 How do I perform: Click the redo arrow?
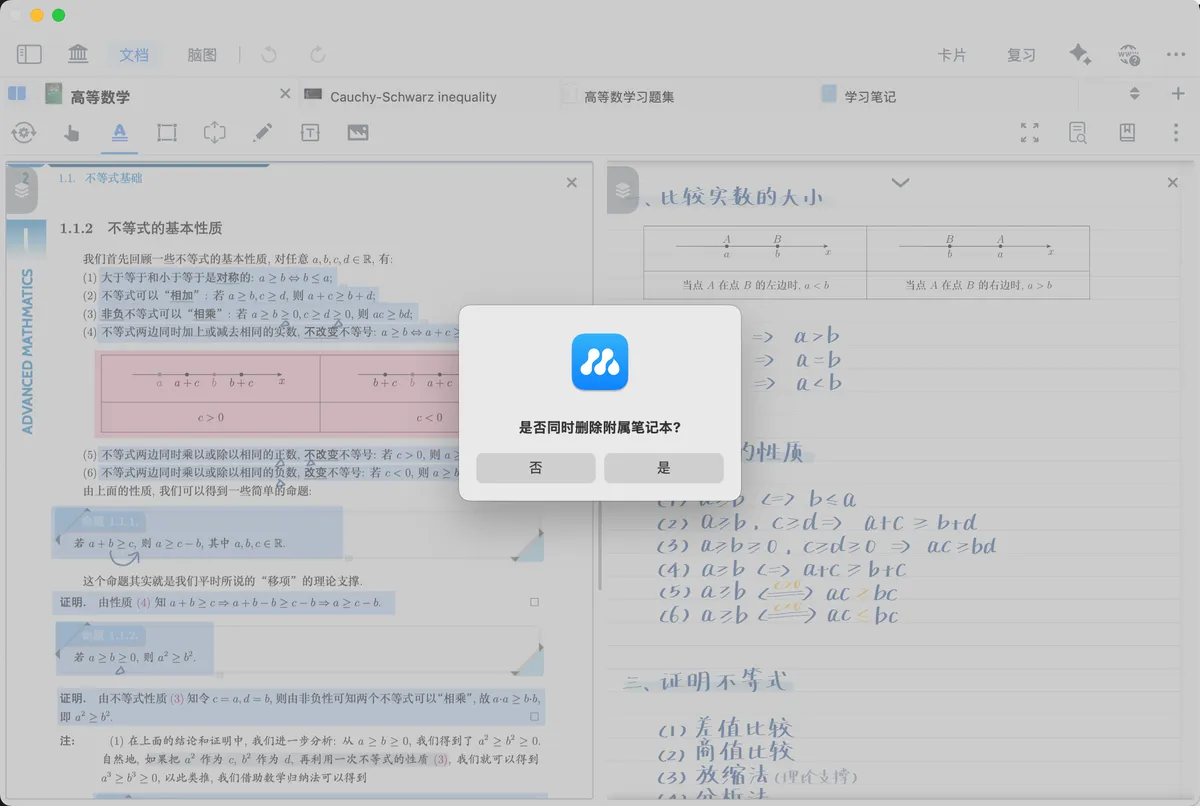click(x=318, y=55)
